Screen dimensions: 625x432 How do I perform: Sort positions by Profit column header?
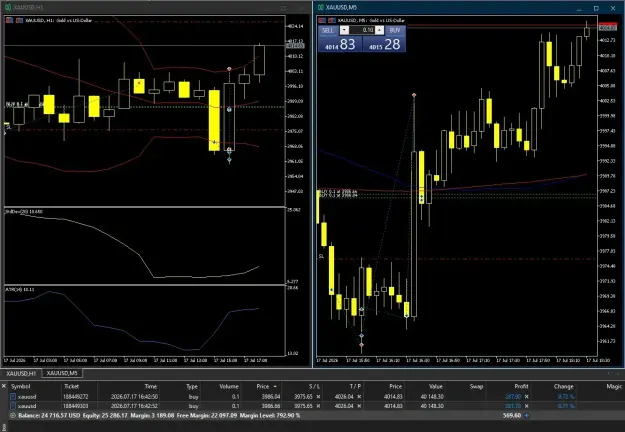pos(521,386)
